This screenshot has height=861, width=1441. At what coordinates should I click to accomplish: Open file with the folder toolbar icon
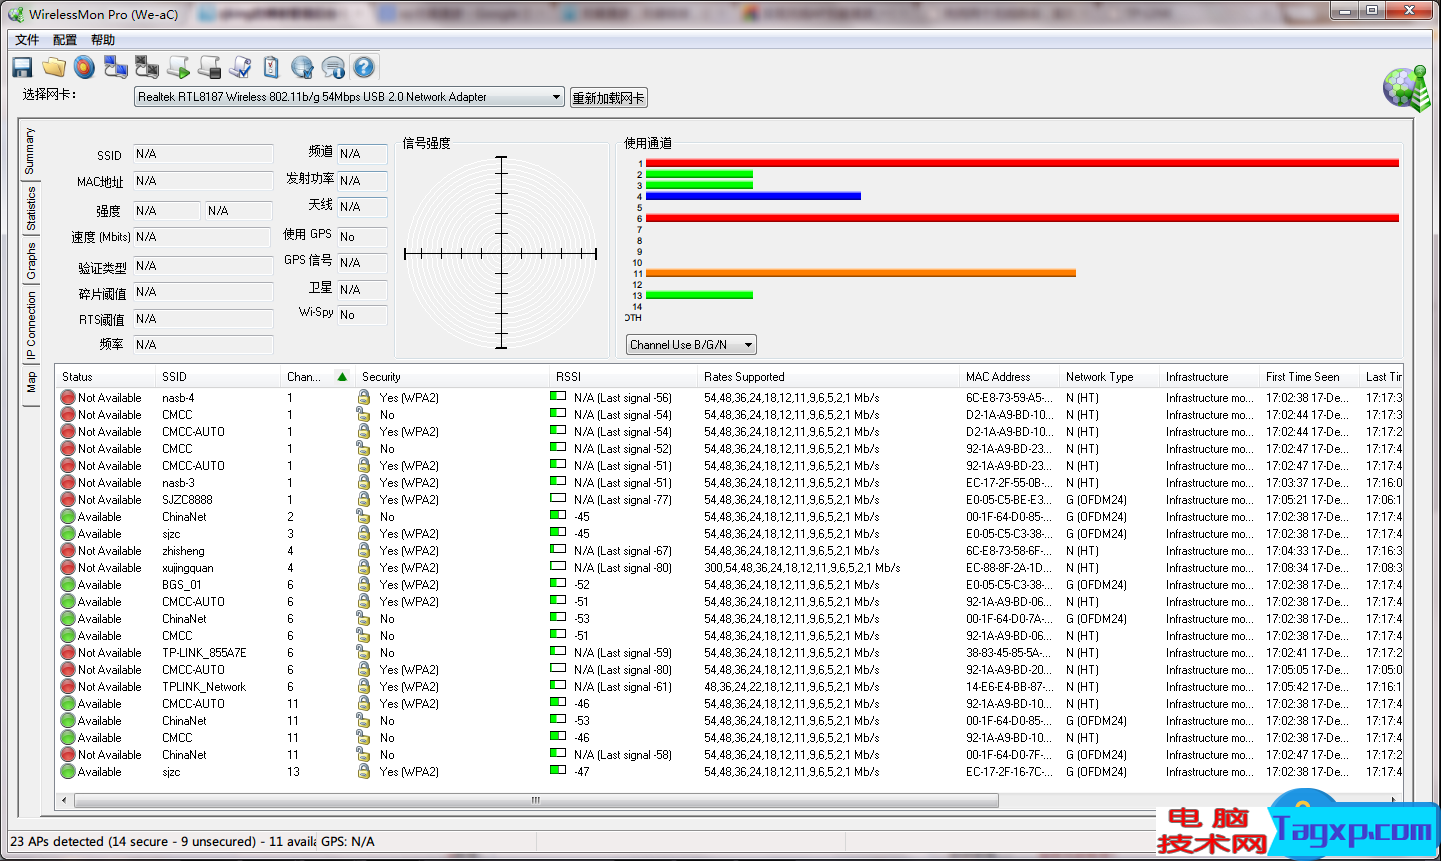53,67
